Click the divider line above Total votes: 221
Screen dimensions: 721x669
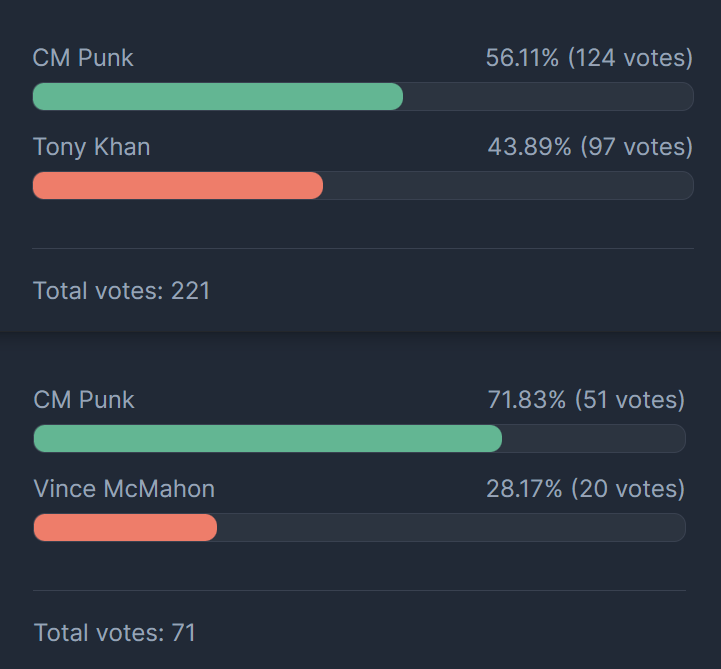[x=363, y=248]
